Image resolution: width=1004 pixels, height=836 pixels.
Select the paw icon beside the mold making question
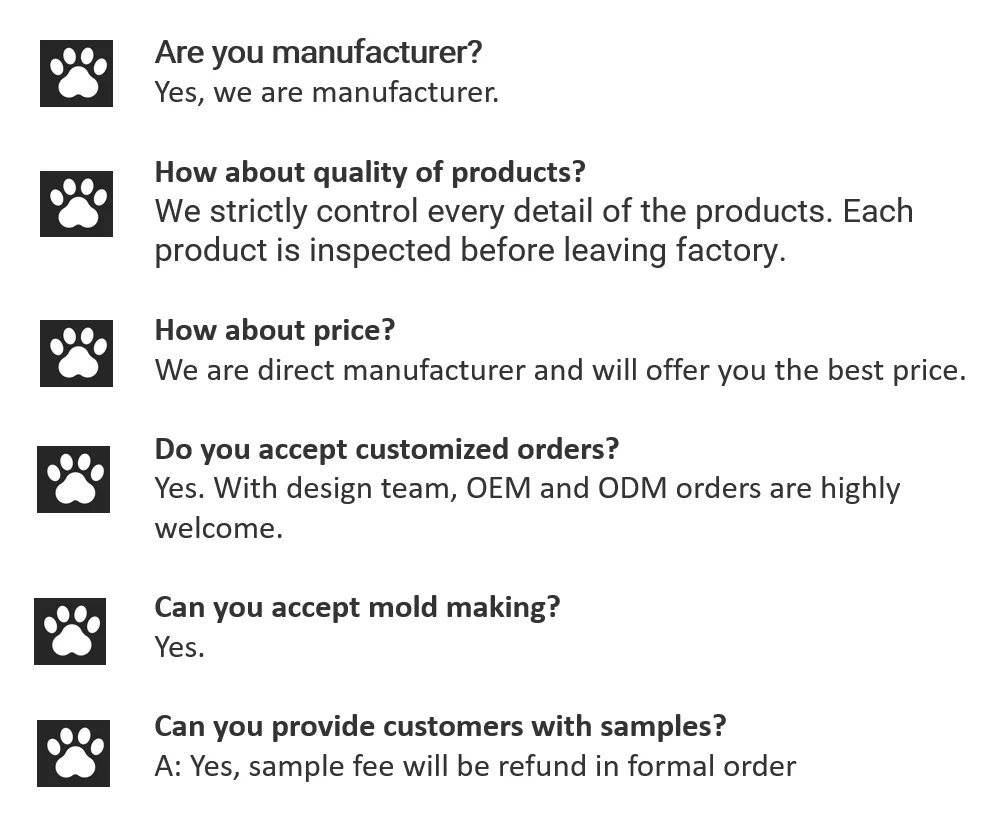pyautogui.click(x=70, y=631)
